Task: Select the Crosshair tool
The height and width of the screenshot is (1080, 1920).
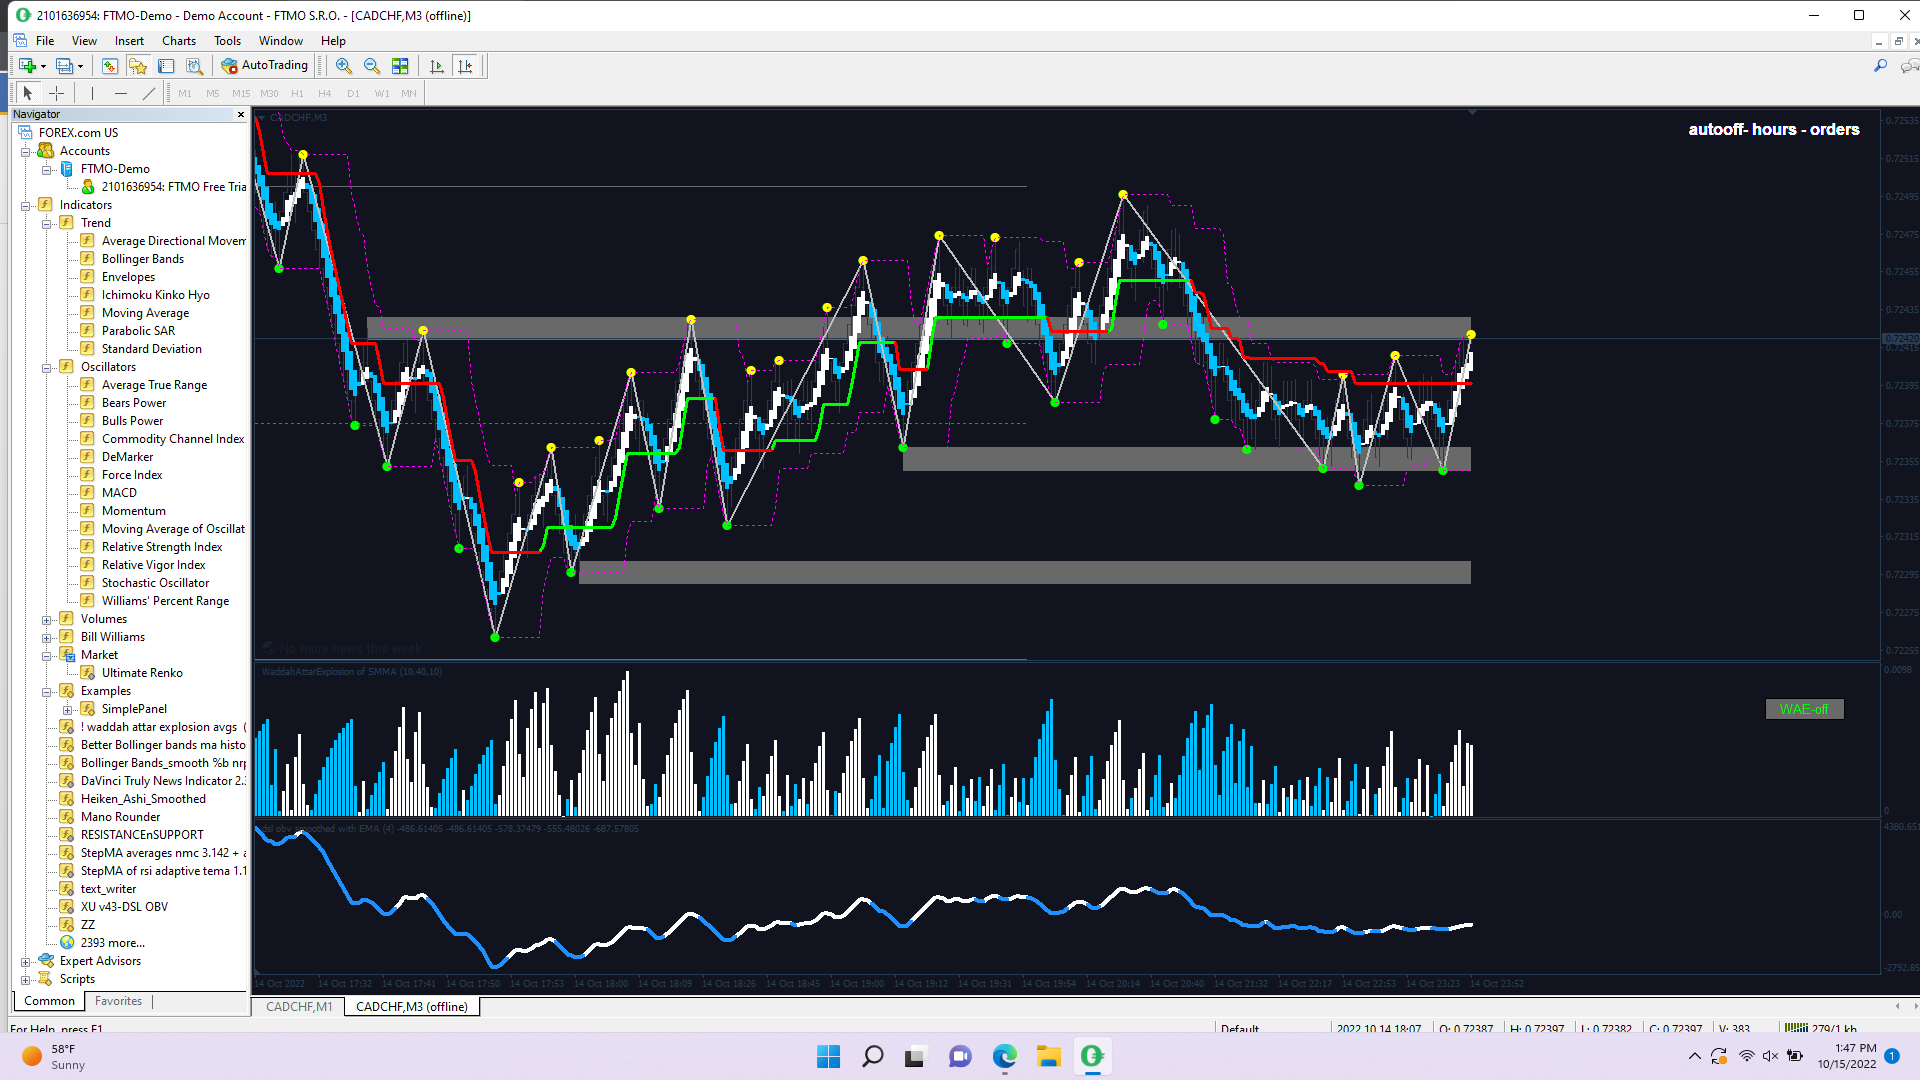Action: [57, 93]
